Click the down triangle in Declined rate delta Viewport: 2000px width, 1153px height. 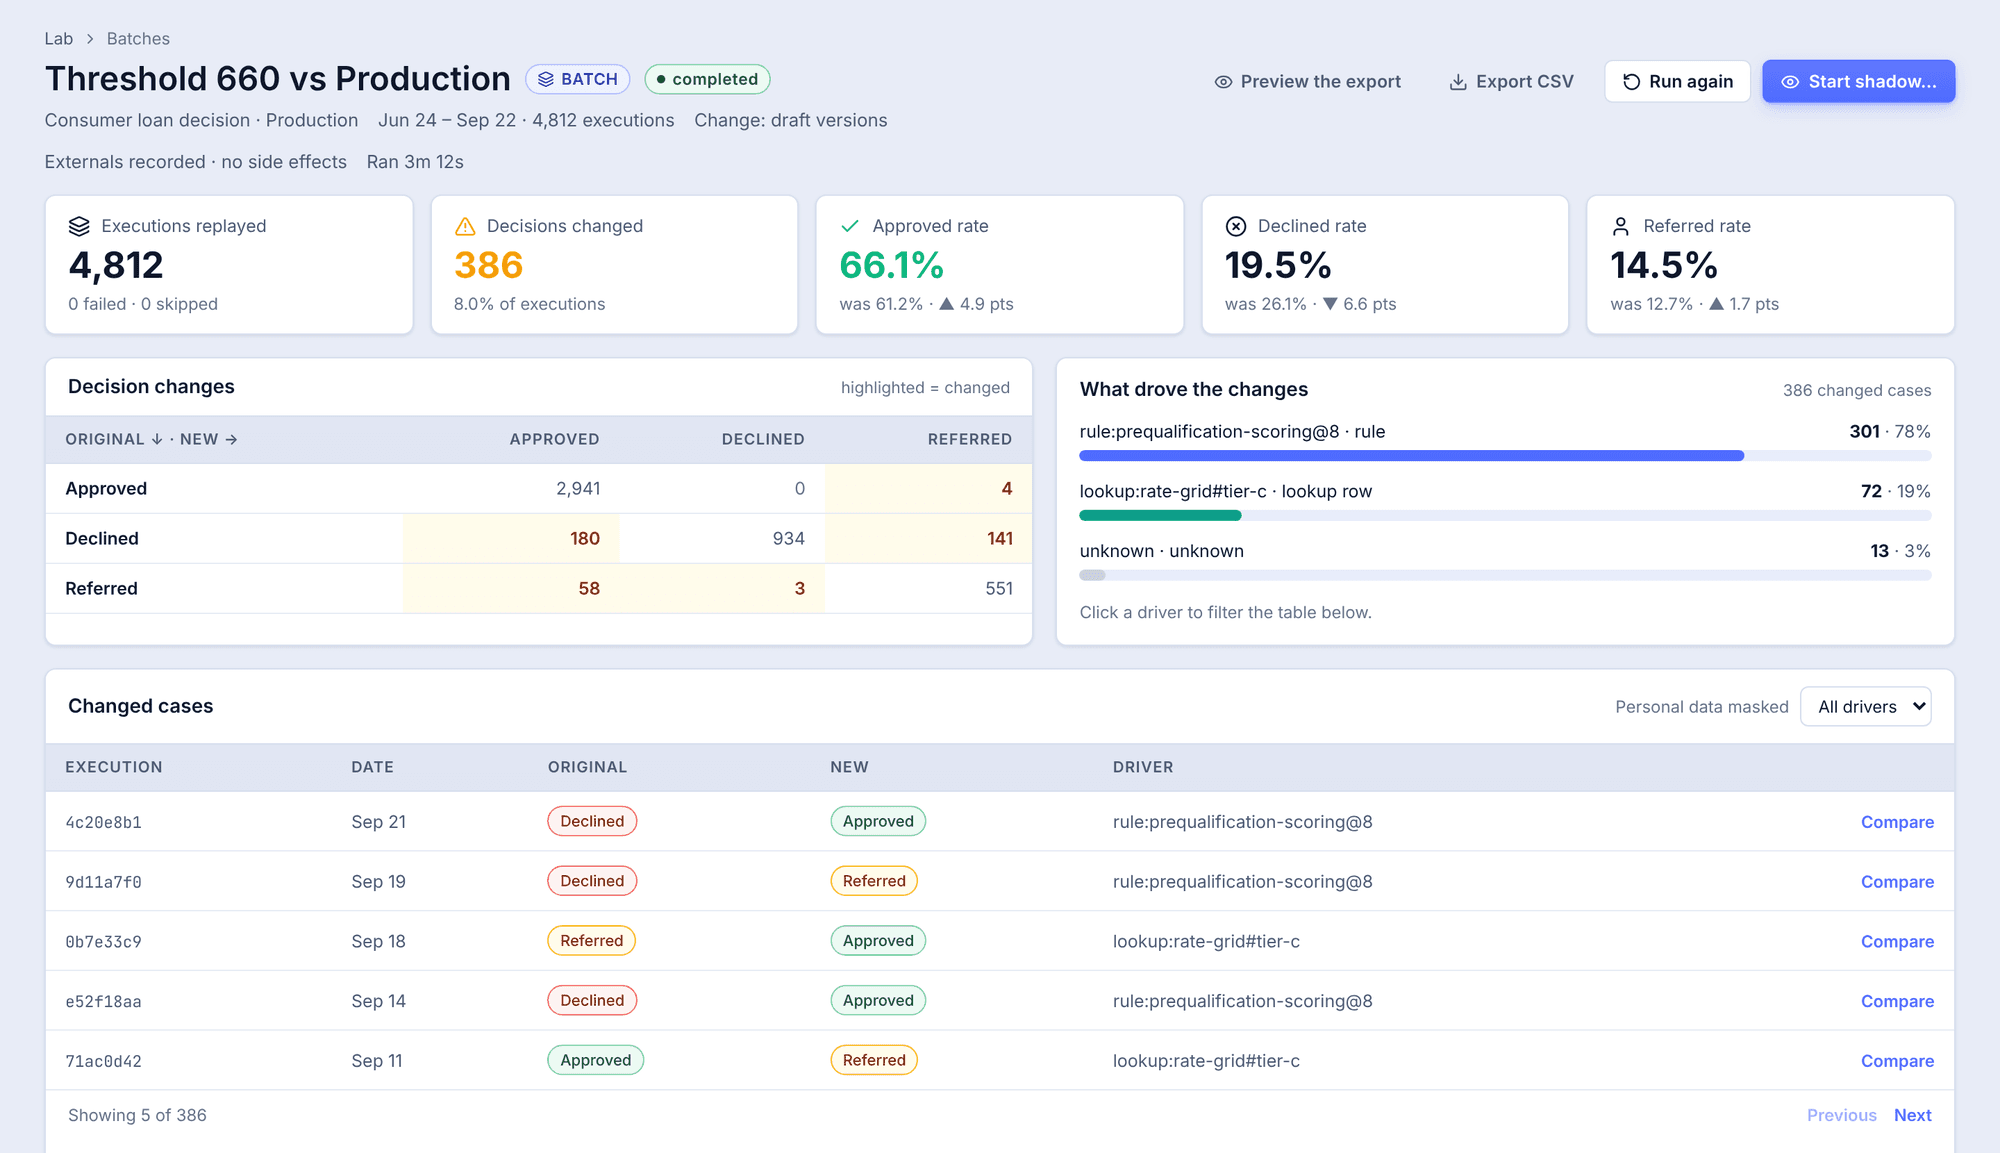1330,304
